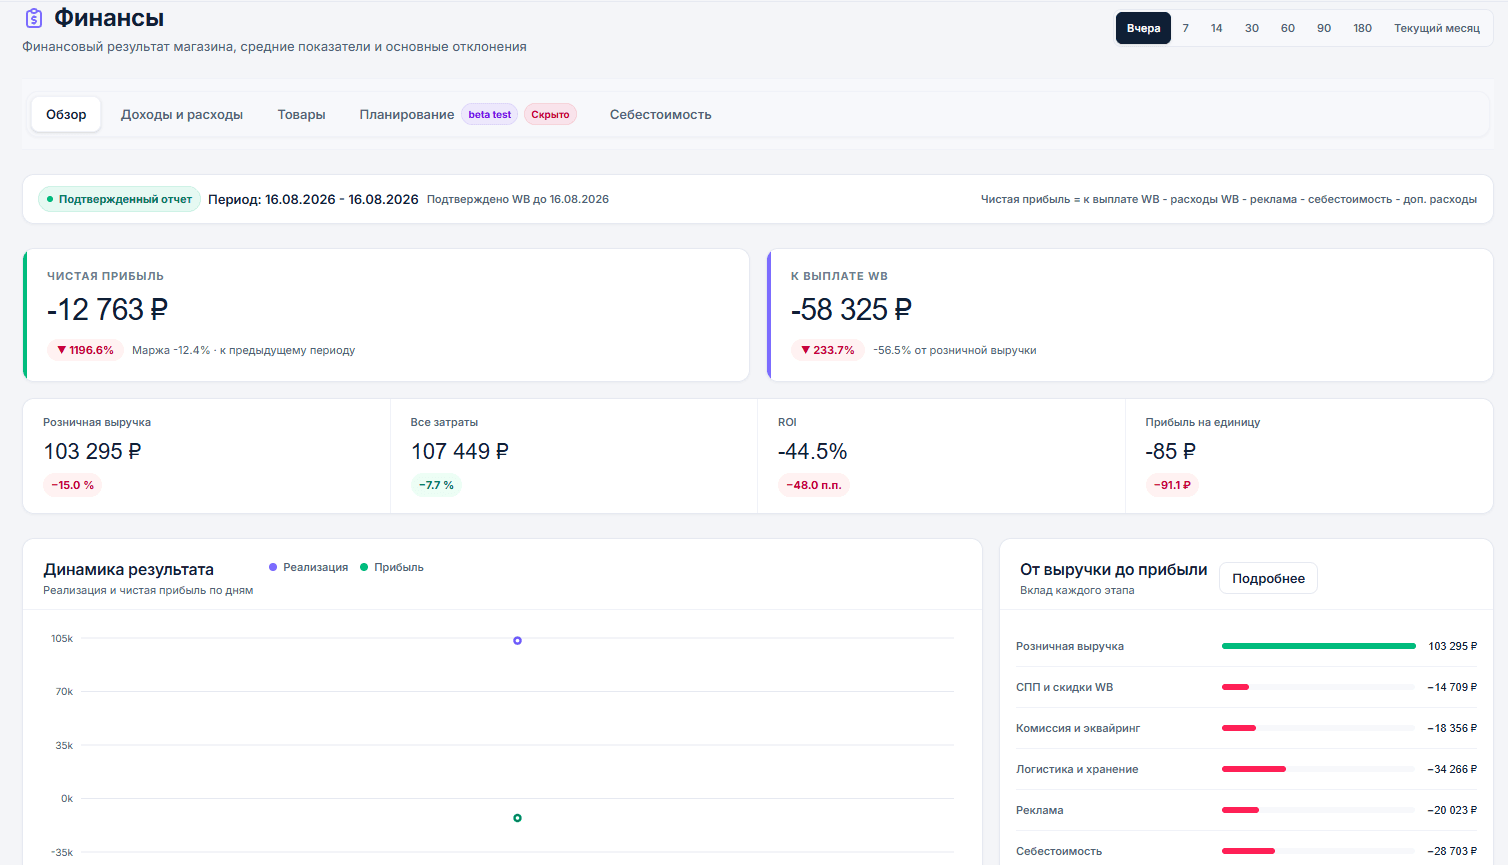Click the -58 325 ₽ payout value
The width and height of the screenshot is (1508, 865).
[851, 310]
